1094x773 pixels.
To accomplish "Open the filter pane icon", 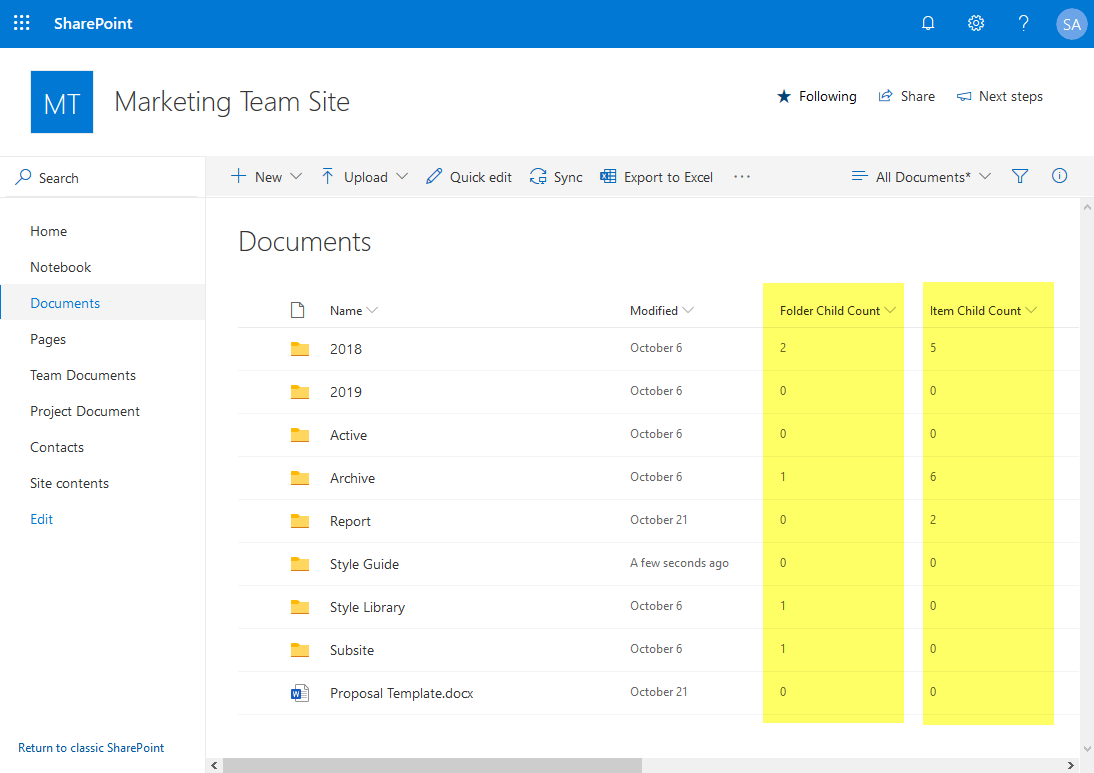I will pos(1020,176).
